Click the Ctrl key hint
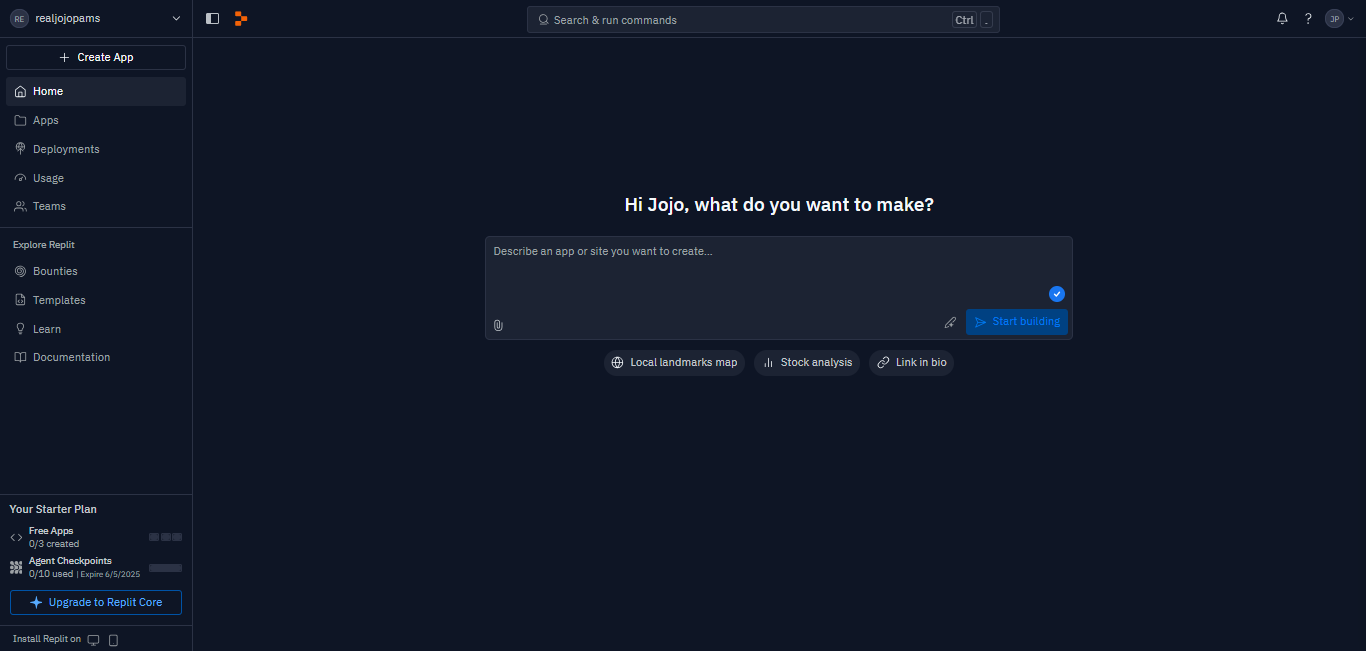Viewport: 1366px width, 651px height. coord(964,20)
